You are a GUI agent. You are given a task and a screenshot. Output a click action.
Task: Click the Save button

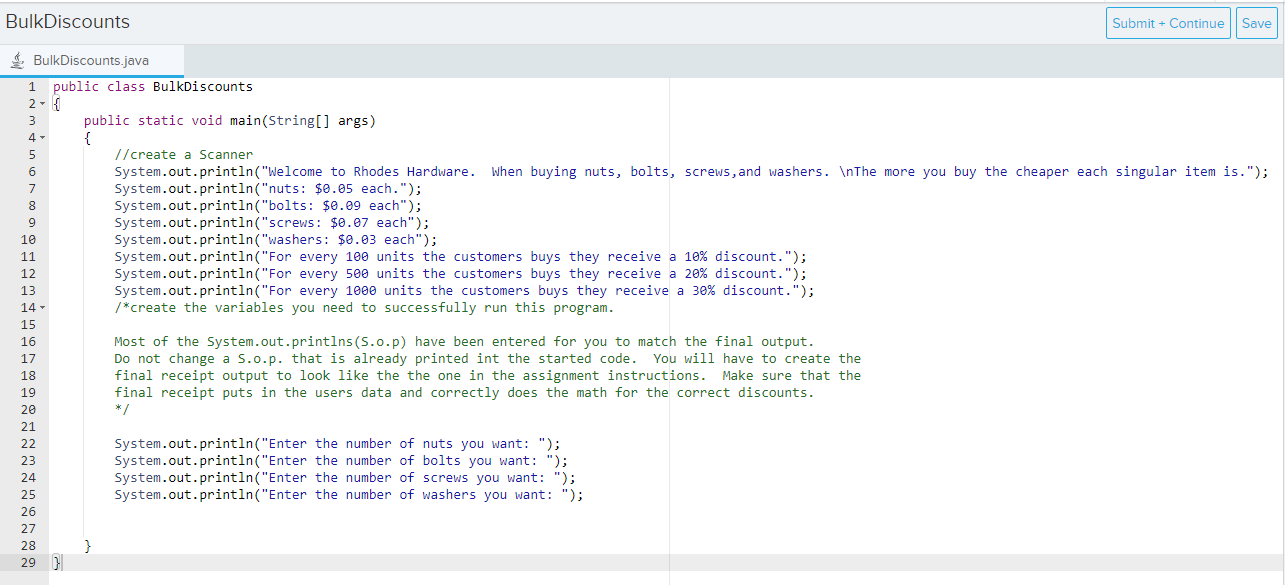point(1256,22)
